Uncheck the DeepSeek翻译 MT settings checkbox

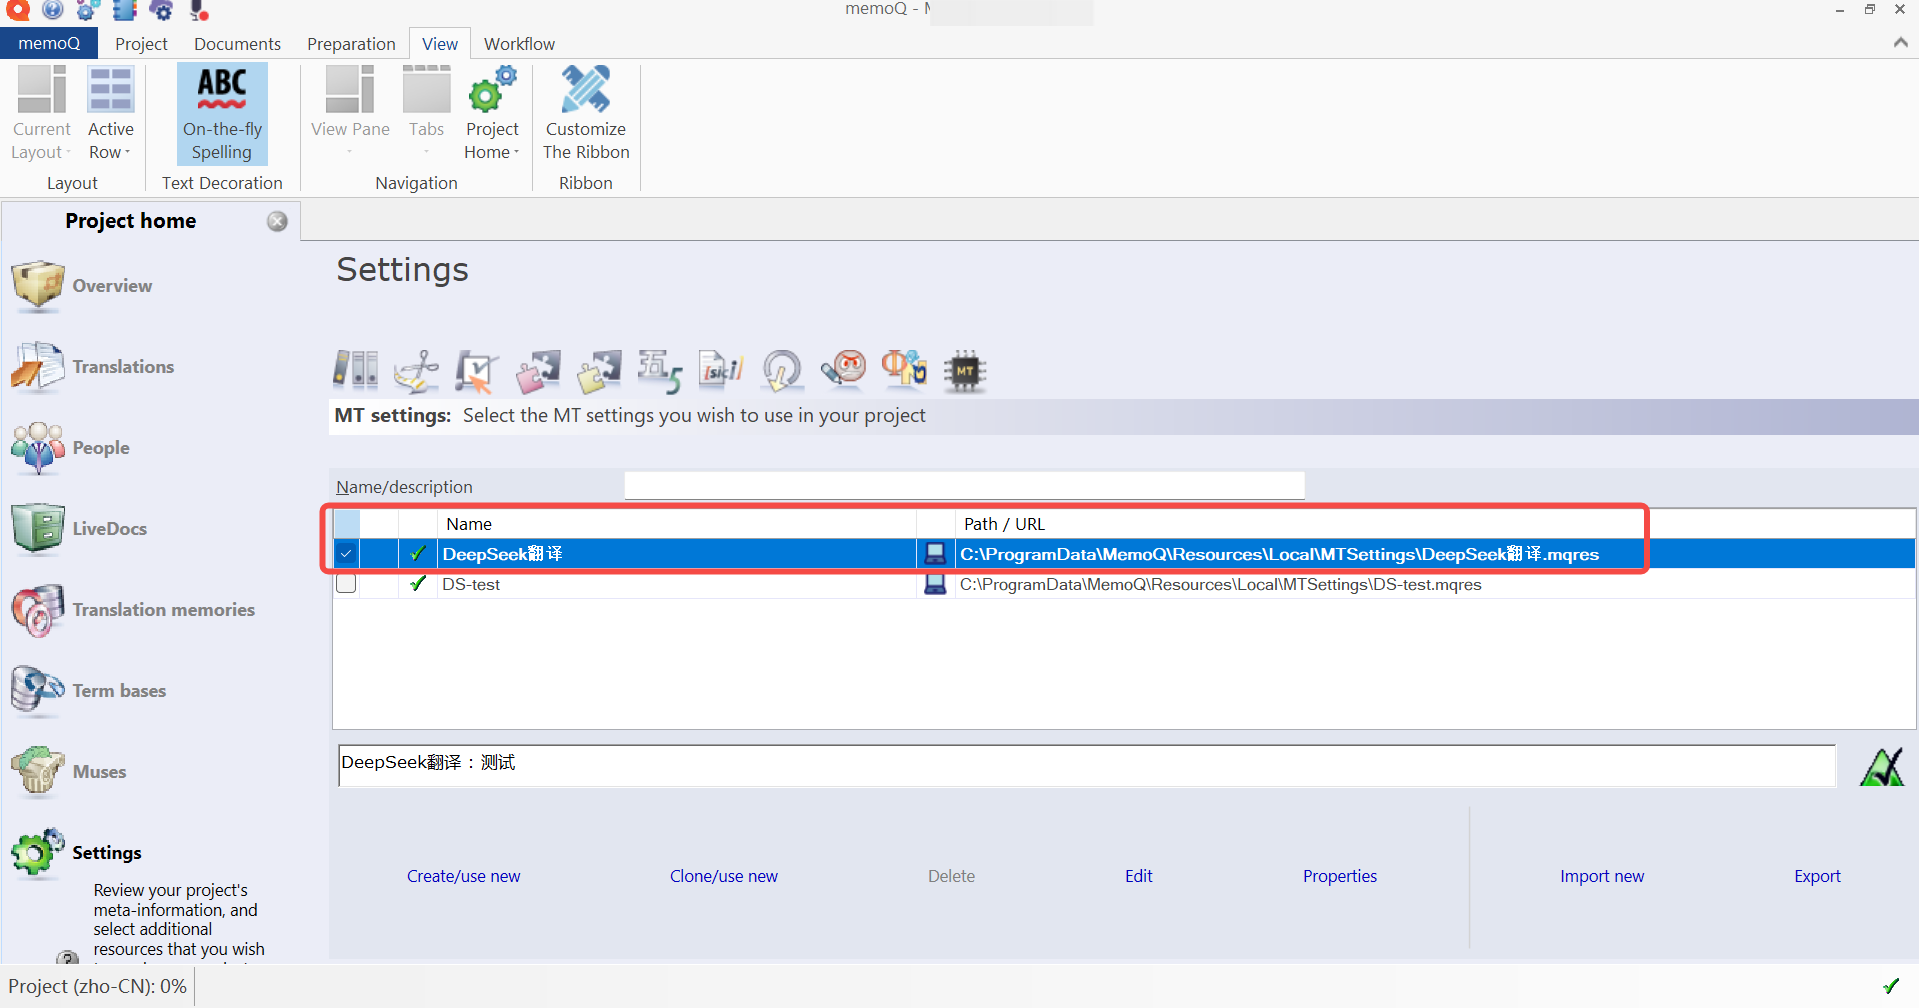click(x=346, y=553)
